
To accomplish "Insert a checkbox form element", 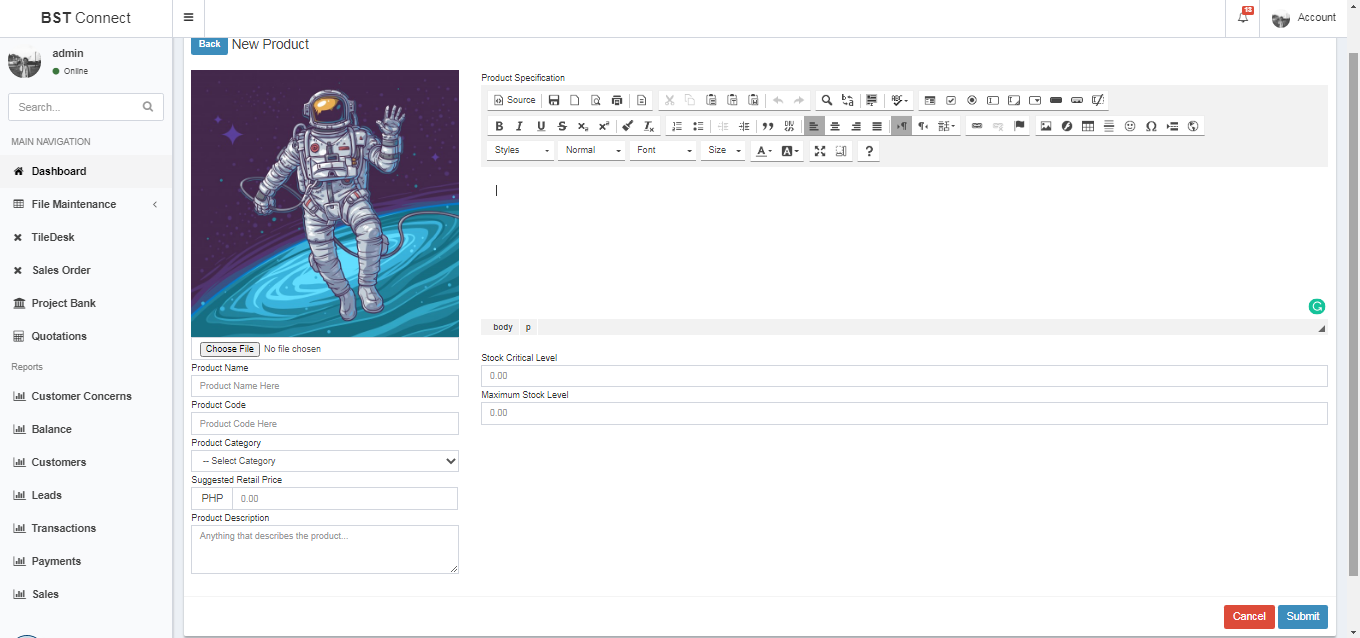I will click(951, 100).
